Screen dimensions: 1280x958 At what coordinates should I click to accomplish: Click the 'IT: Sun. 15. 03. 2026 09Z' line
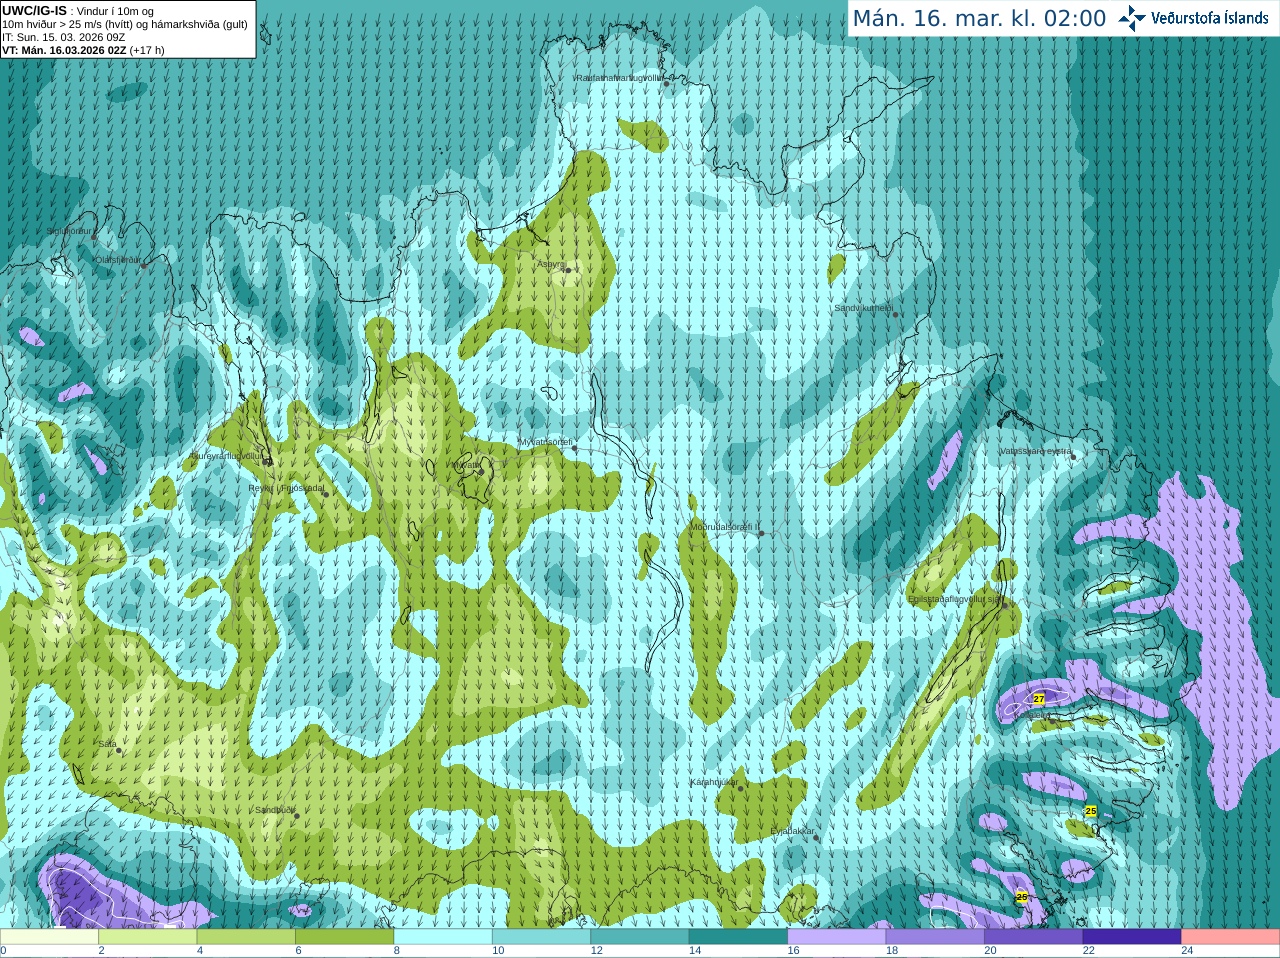point(64,37)
